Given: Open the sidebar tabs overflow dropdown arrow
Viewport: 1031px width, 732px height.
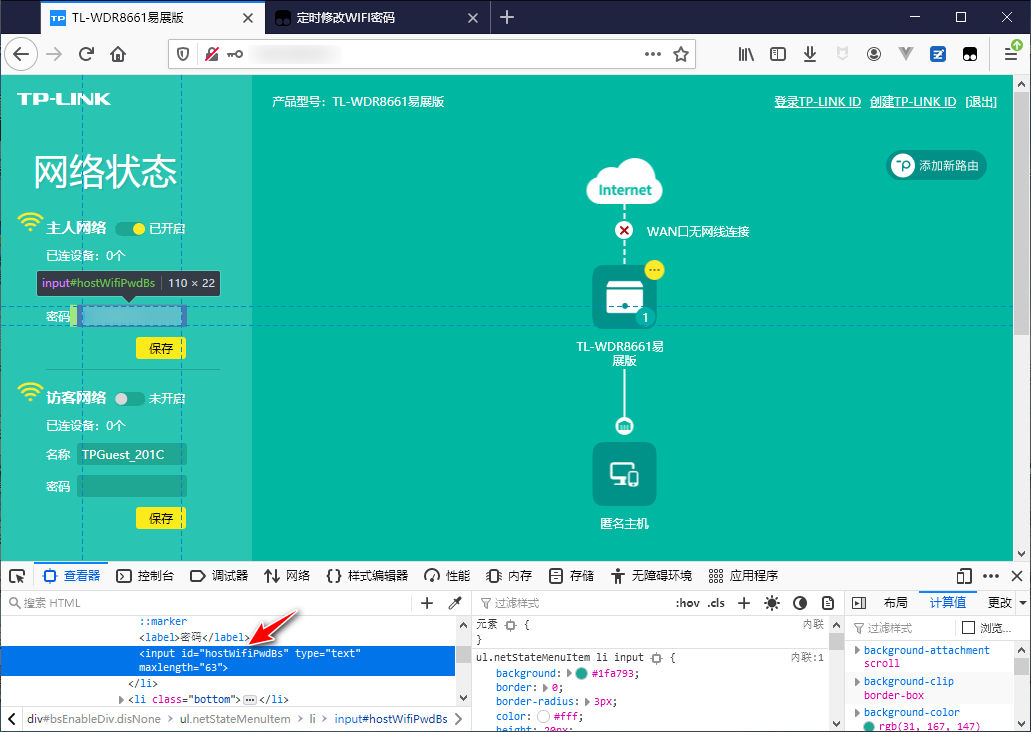Looking at the screenshot, I should pyautogui.click(x=1022, y=602).
